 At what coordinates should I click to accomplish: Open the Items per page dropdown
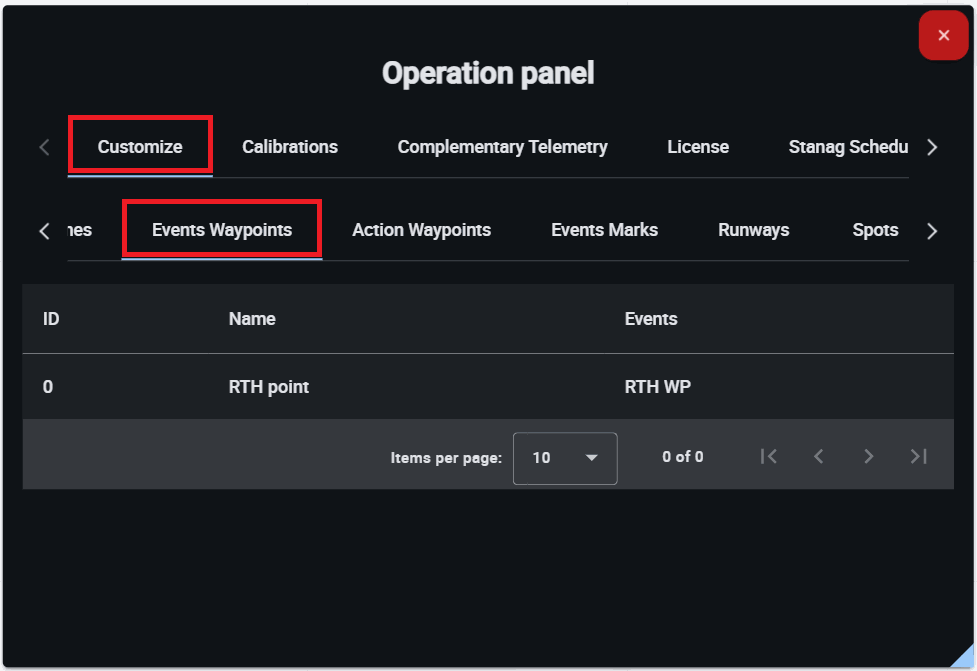coord(565,458)
